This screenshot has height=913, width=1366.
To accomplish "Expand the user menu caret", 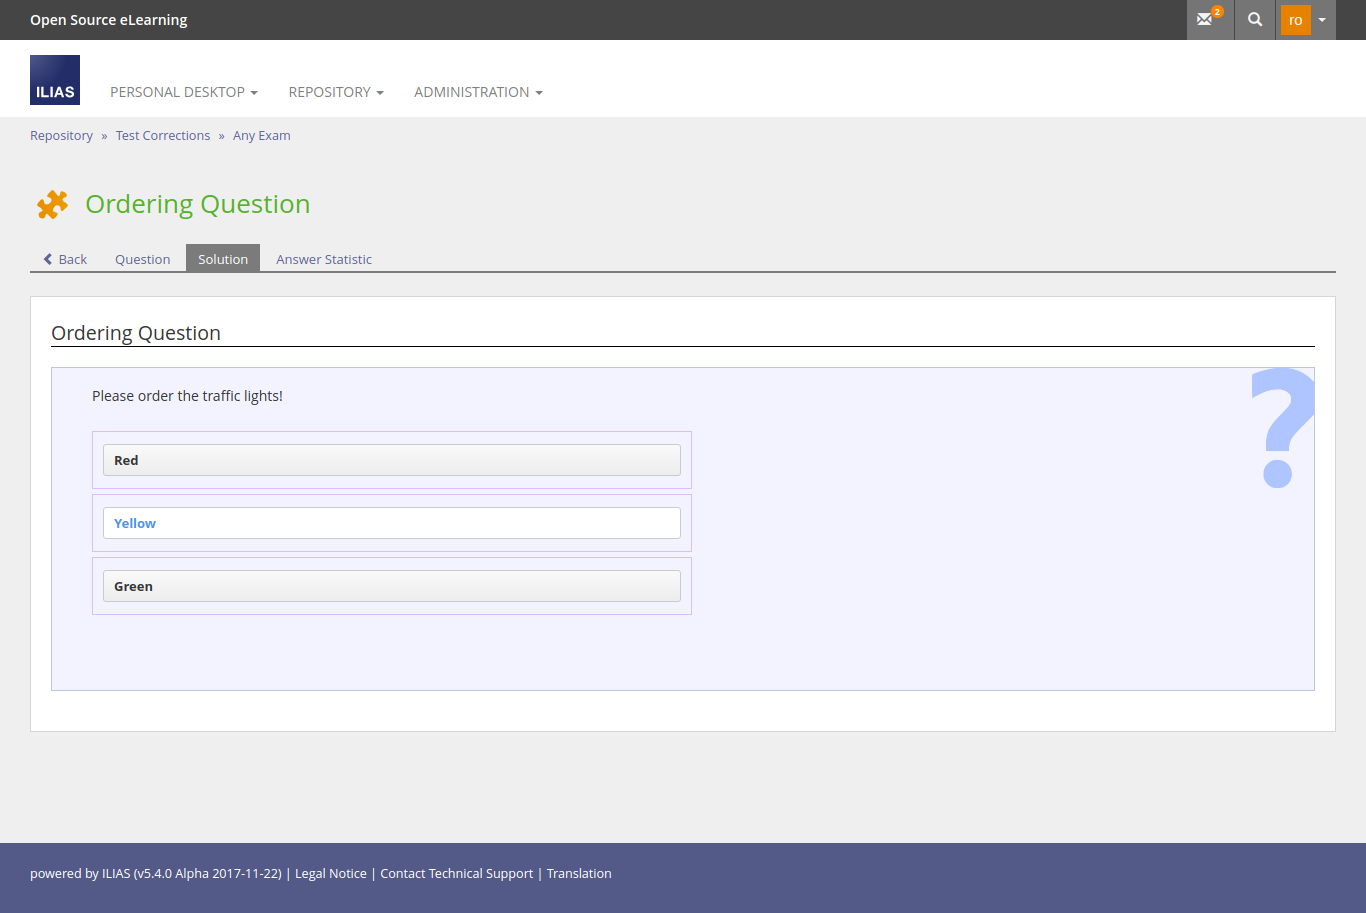I will pyautogui.click(x=1322, y=20).
